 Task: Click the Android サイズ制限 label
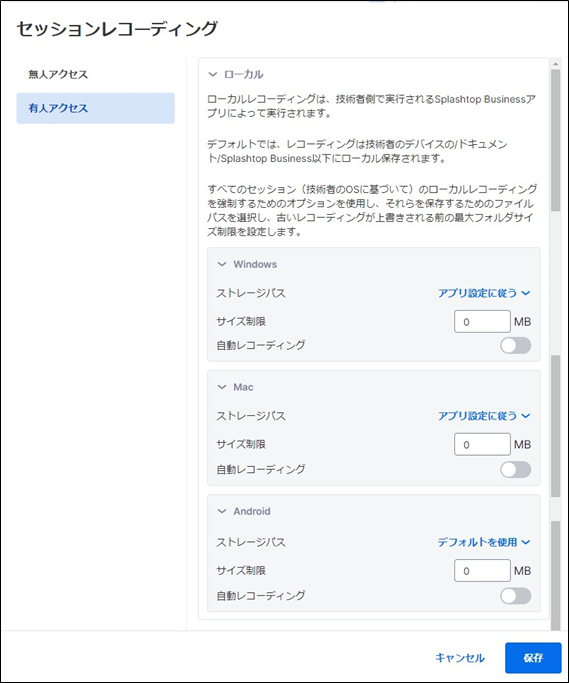pos(241,571)
